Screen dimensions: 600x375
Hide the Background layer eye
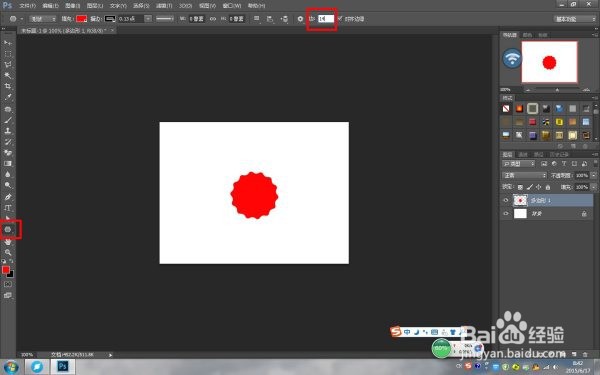tap(506, 214)
